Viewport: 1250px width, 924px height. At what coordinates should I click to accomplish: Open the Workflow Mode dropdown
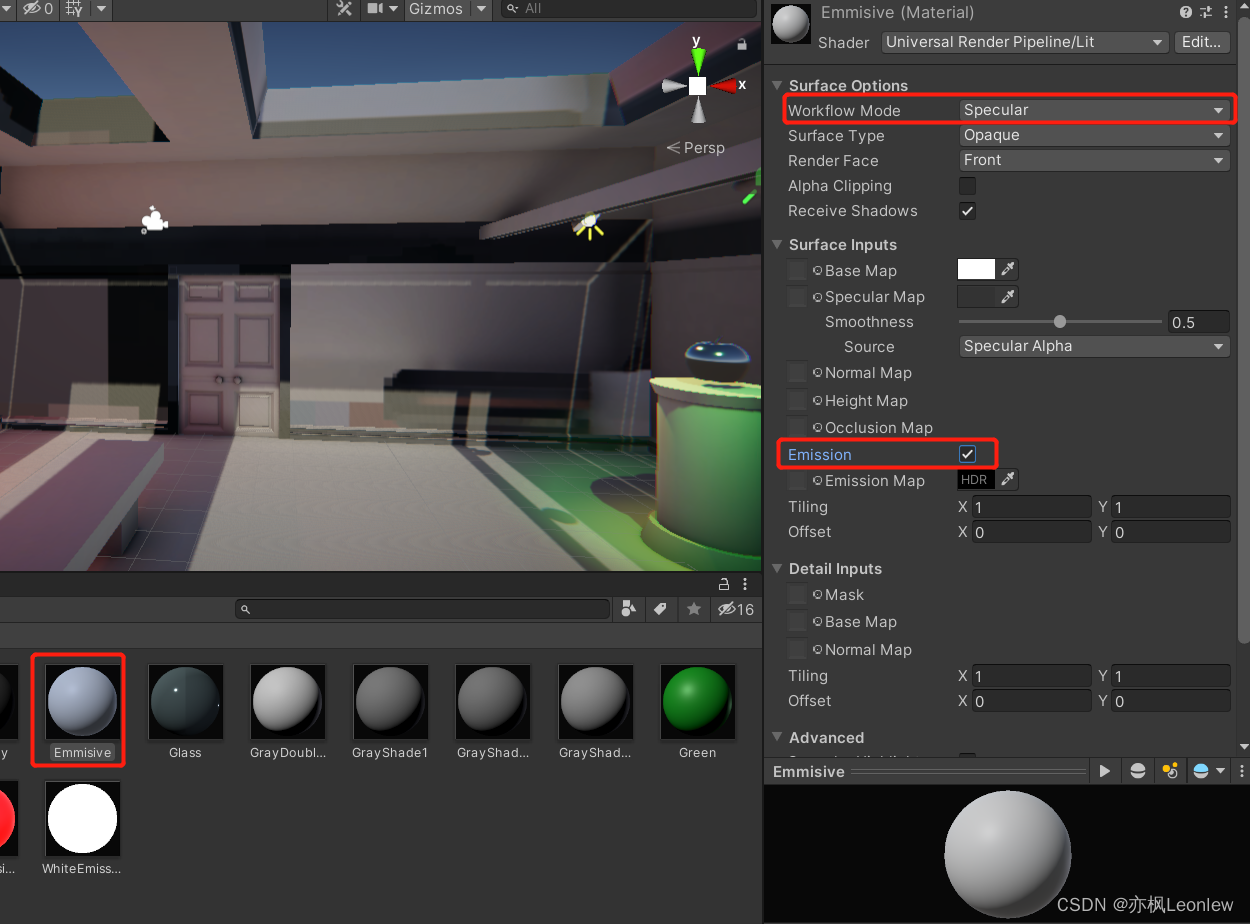tap(1093, 110)
